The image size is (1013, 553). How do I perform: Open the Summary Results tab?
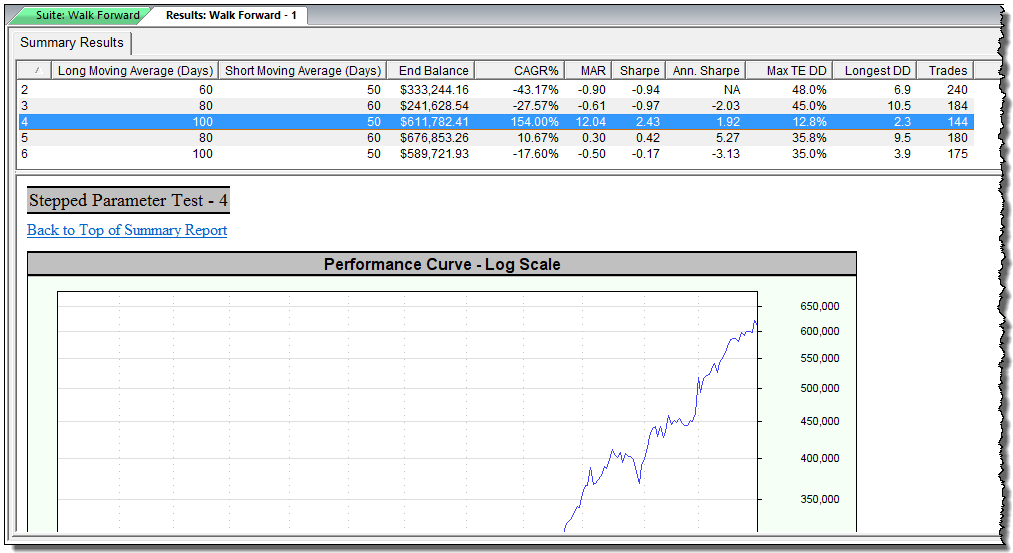click(x=72, y=43)
